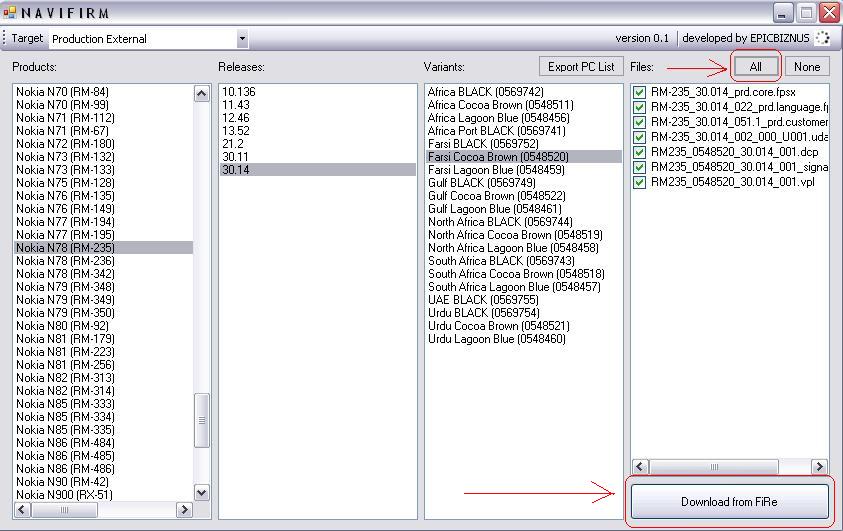Click Products list scroll right arrow
Image resolution: width=843 pixels, height=531 pixels.
[x=183, y=509]
